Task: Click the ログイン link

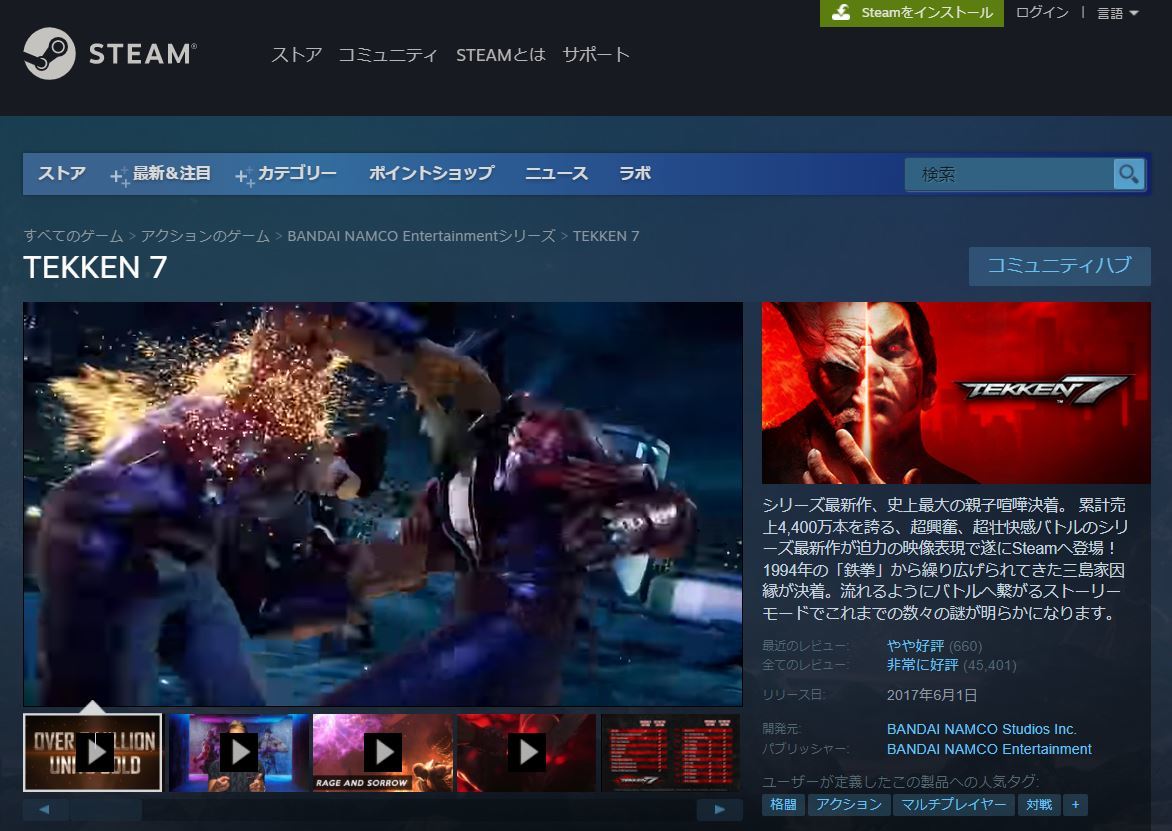Action: pos(1042,13)
